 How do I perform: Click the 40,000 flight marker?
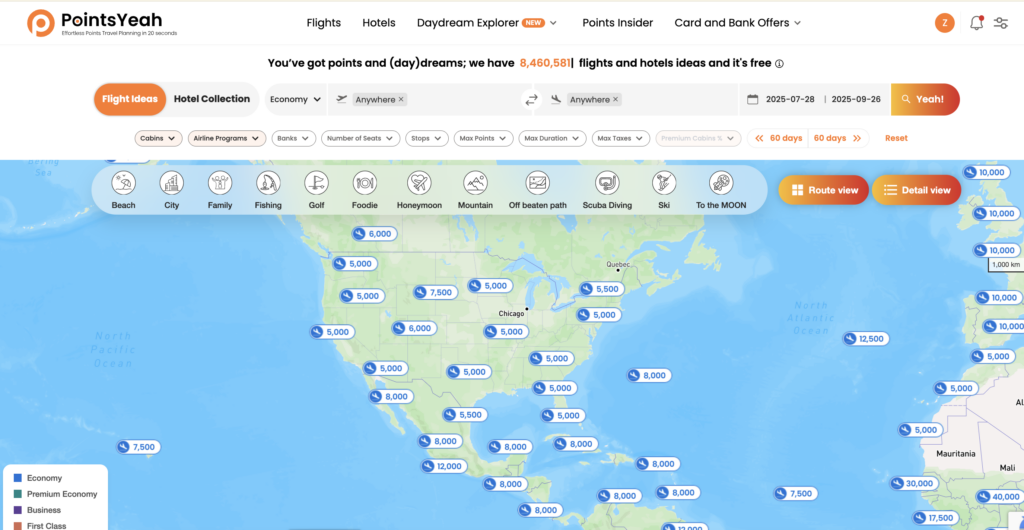coord(999,497)
